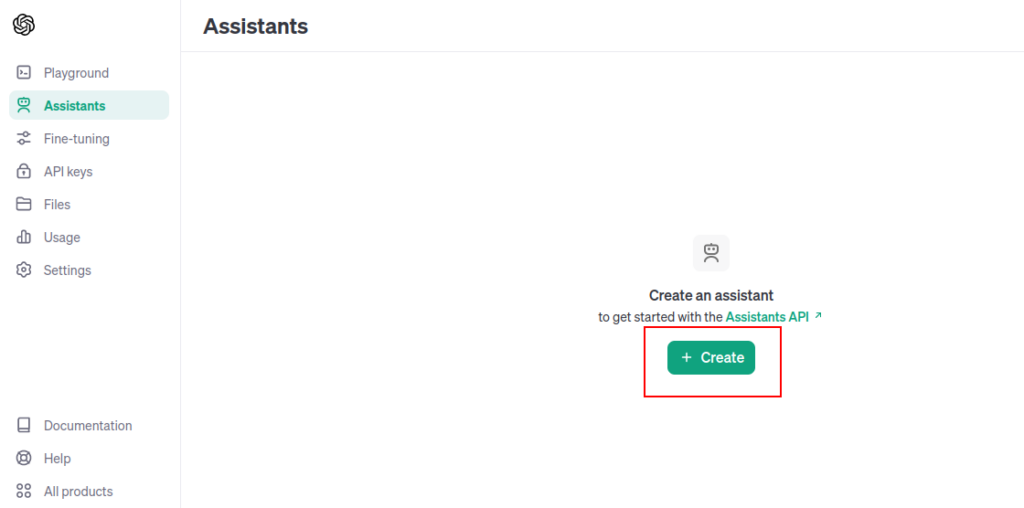Screen dimensions: 1024x508
Task: Click the Usage bar chart icon
Action: (24, 237)
